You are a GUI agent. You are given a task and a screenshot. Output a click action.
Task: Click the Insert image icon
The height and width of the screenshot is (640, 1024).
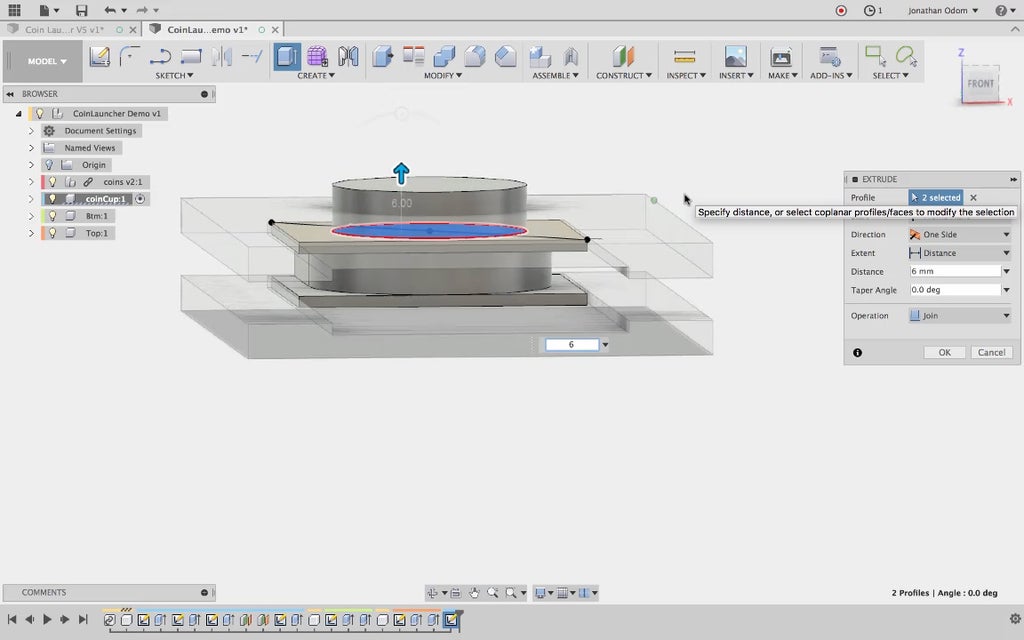tap(735, 57)
